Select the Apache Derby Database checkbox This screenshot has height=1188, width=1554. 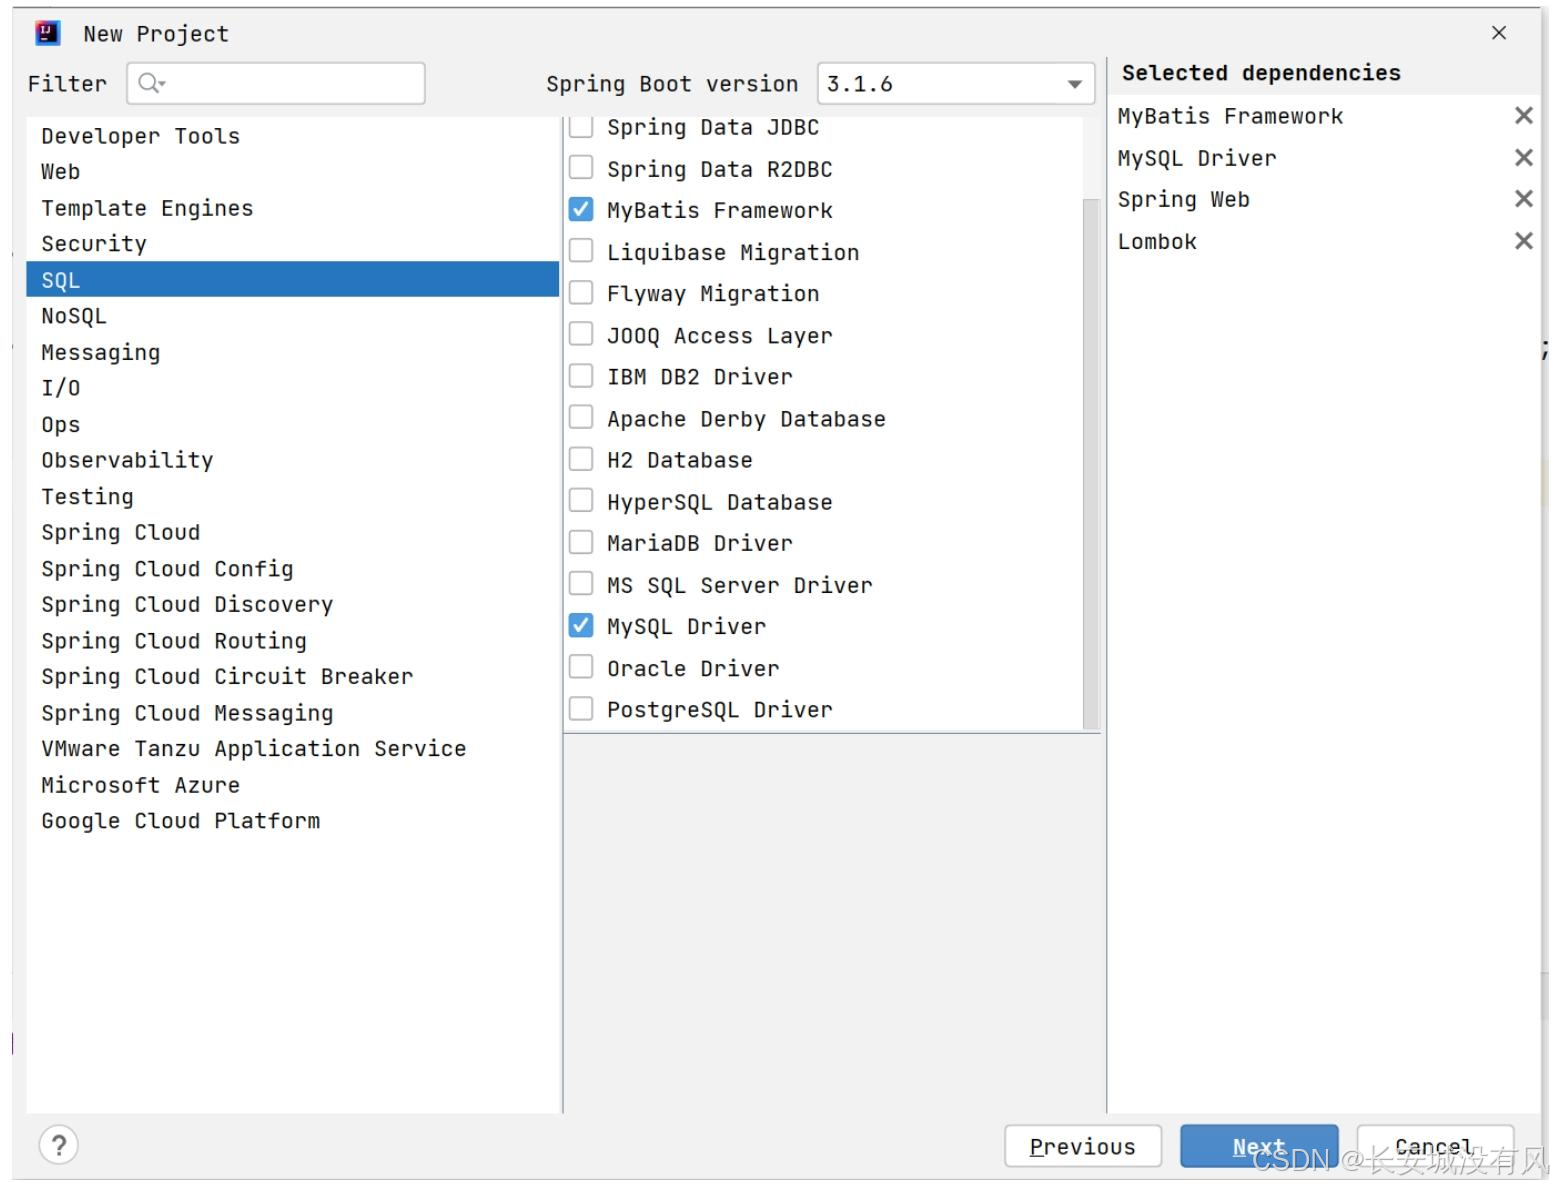(580, 418)
